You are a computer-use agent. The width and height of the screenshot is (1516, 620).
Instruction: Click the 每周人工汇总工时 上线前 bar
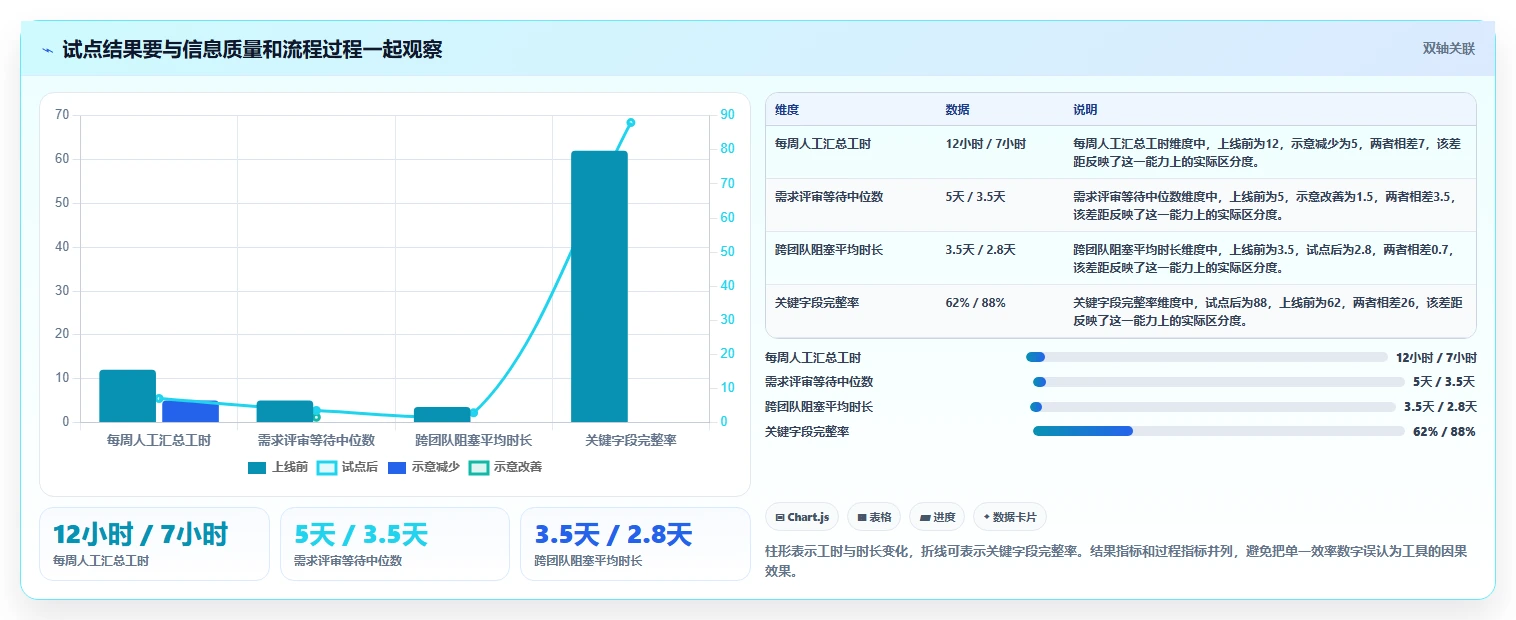(x=127, y=396)
